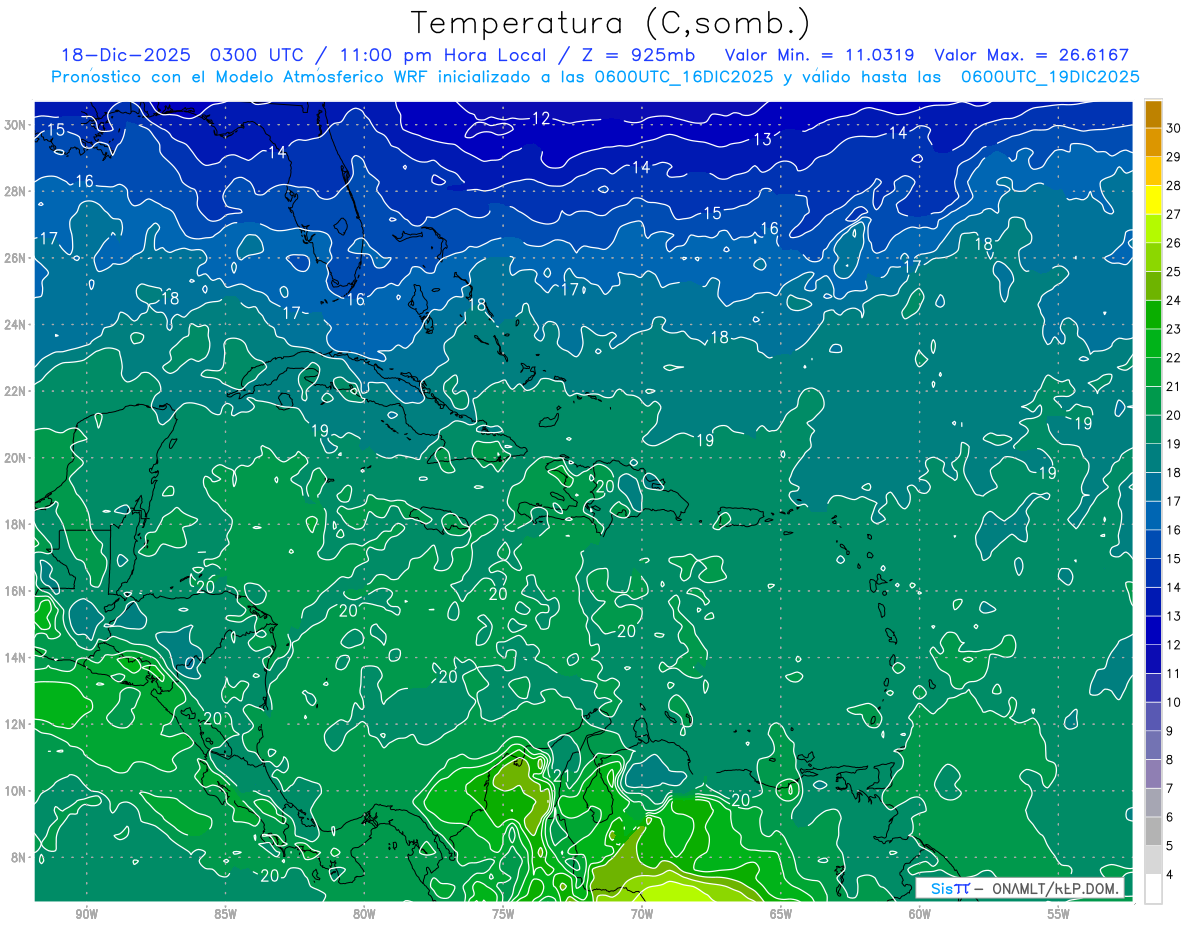Click the colorbar scale label 30
1200x927 pixels.
pos(1174,128)
